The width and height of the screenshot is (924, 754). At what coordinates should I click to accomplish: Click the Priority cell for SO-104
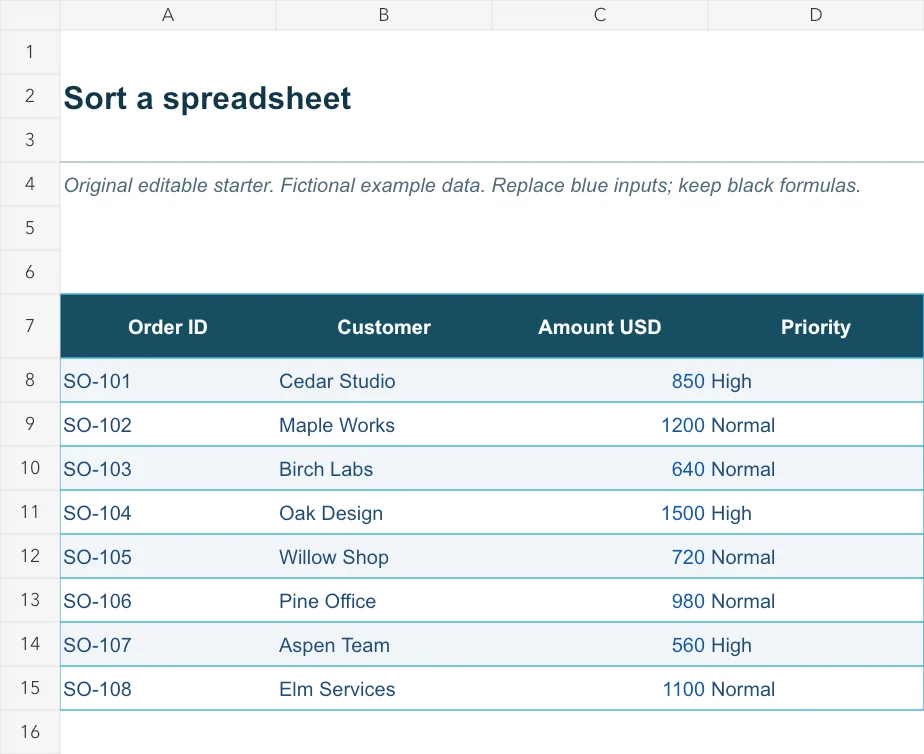pos(816,512)
